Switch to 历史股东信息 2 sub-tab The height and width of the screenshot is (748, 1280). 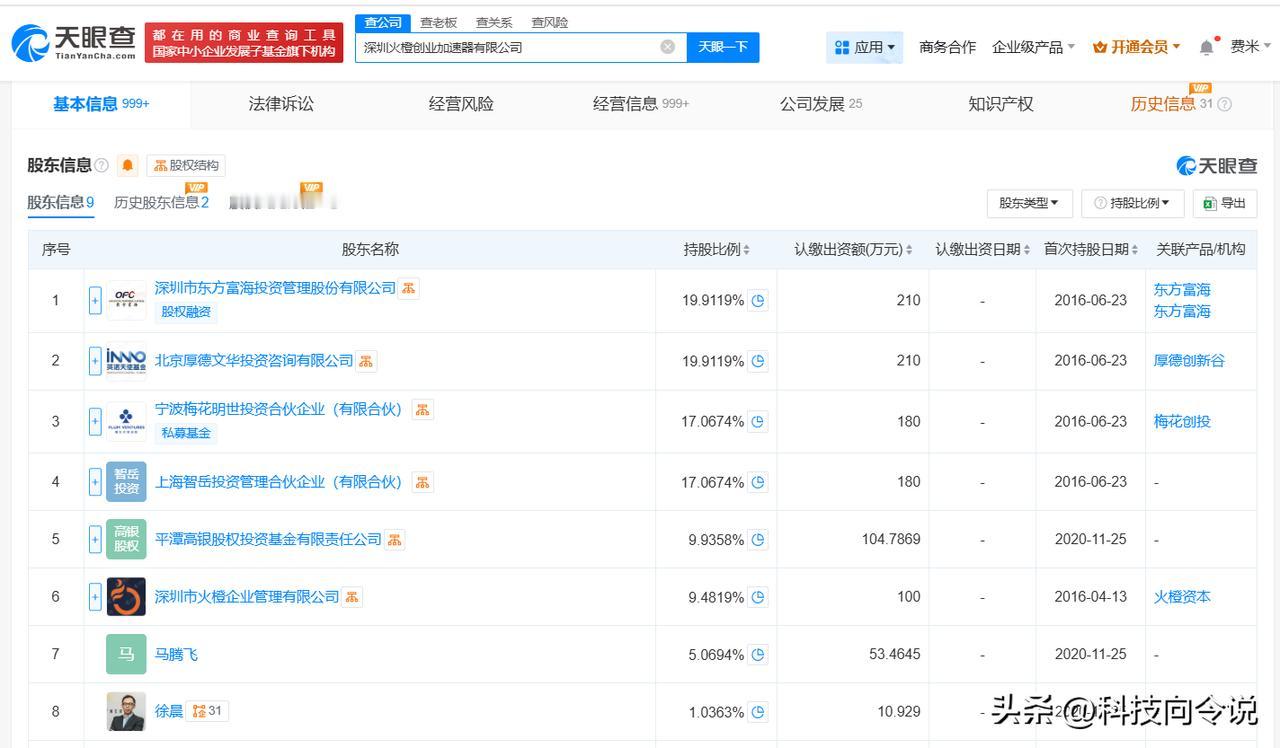[x=161, y=202]
